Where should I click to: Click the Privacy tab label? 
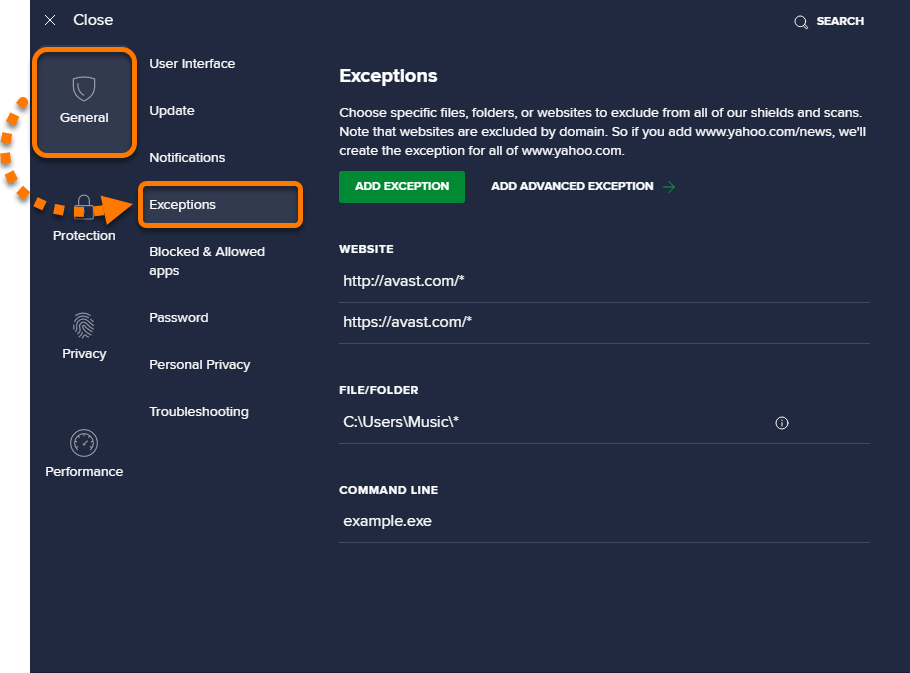coord(84,354)
